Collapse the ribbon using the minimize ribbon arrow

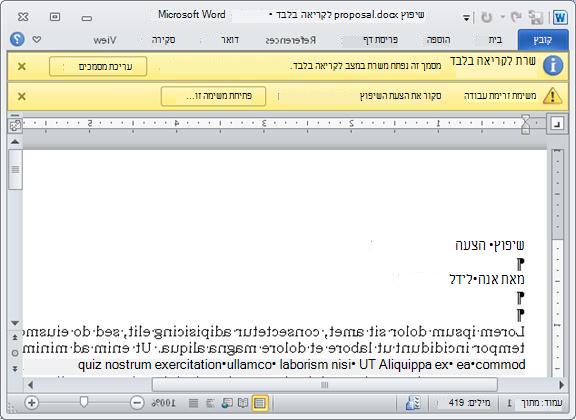click(x=37, y=39)
